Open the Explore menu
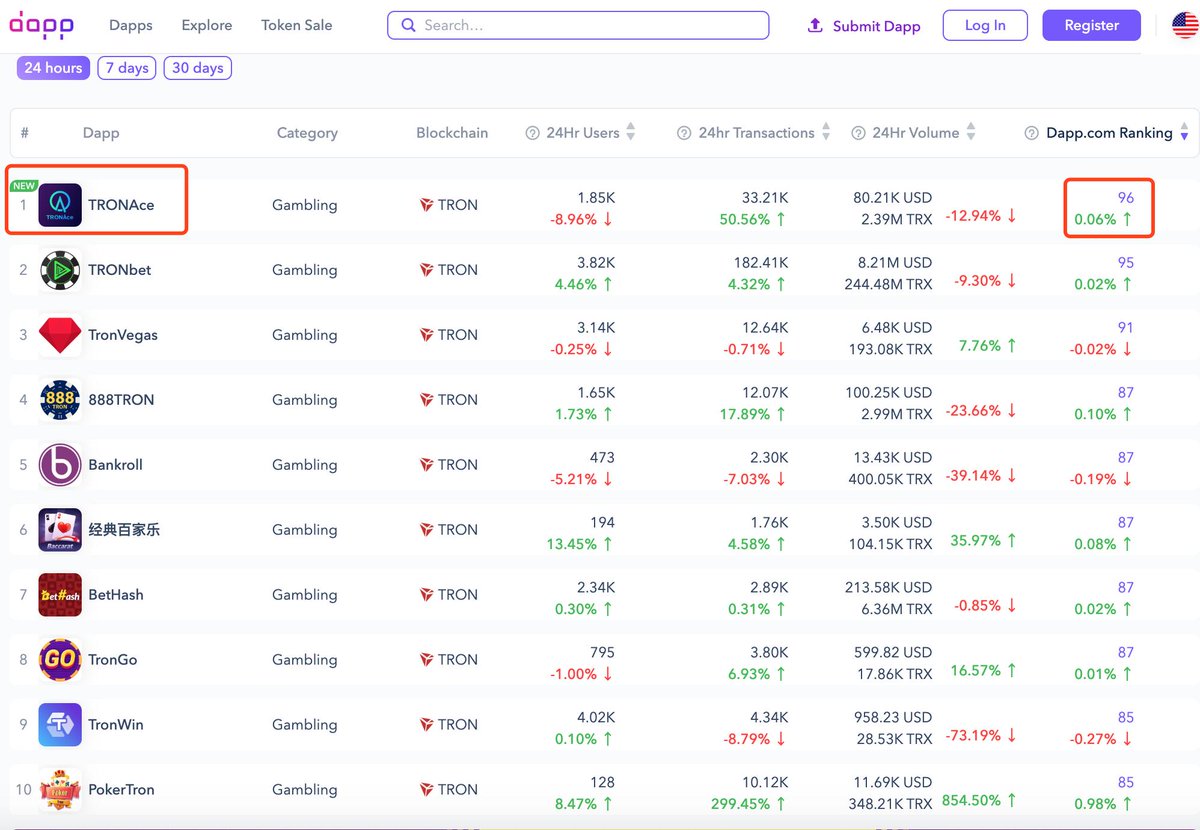Viewport: 1200px width, 830px height. 207,25
